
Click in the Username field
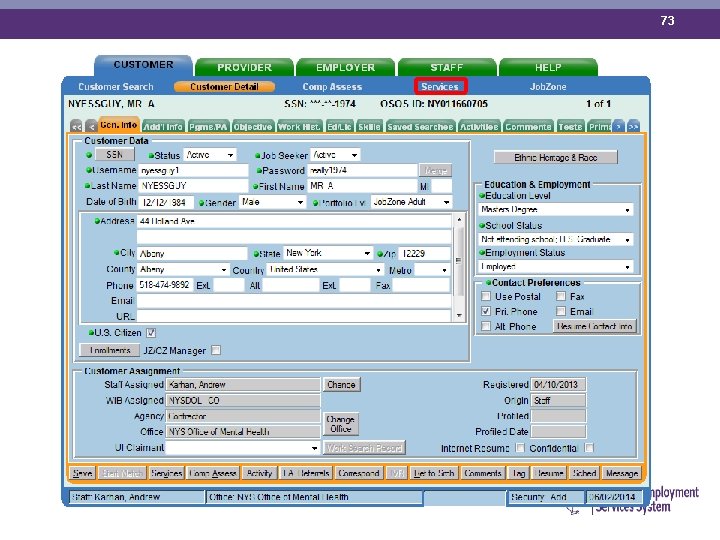click(x=193, y=170)
